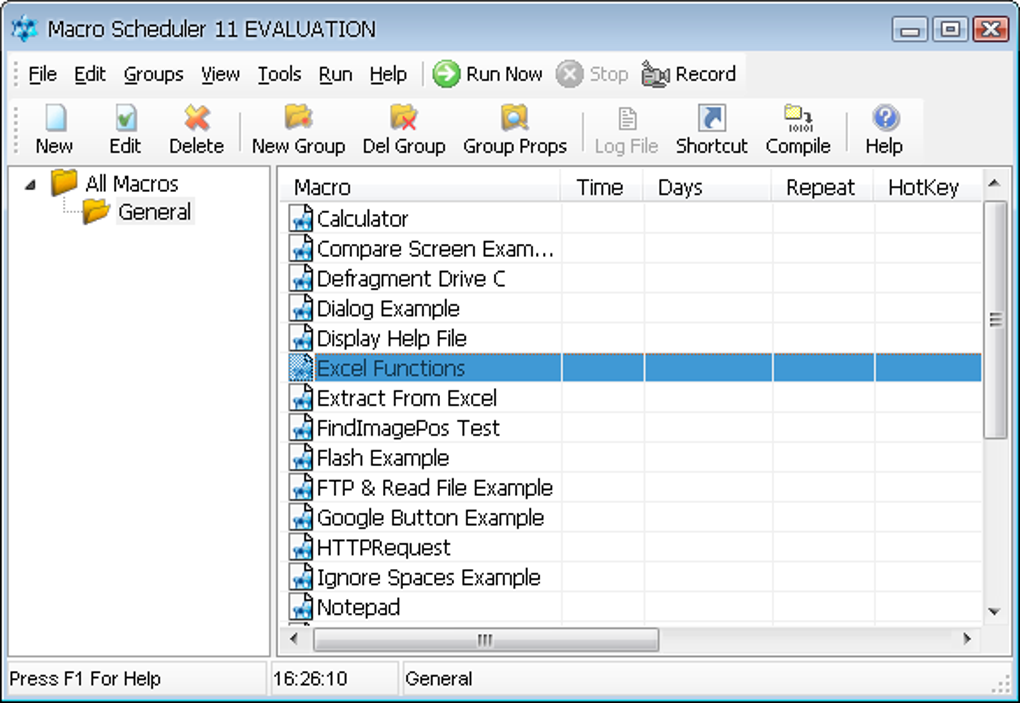Select the Extract From Excel macro
This screenshot has width=1020, height=703.
click(x=407, y=398)
